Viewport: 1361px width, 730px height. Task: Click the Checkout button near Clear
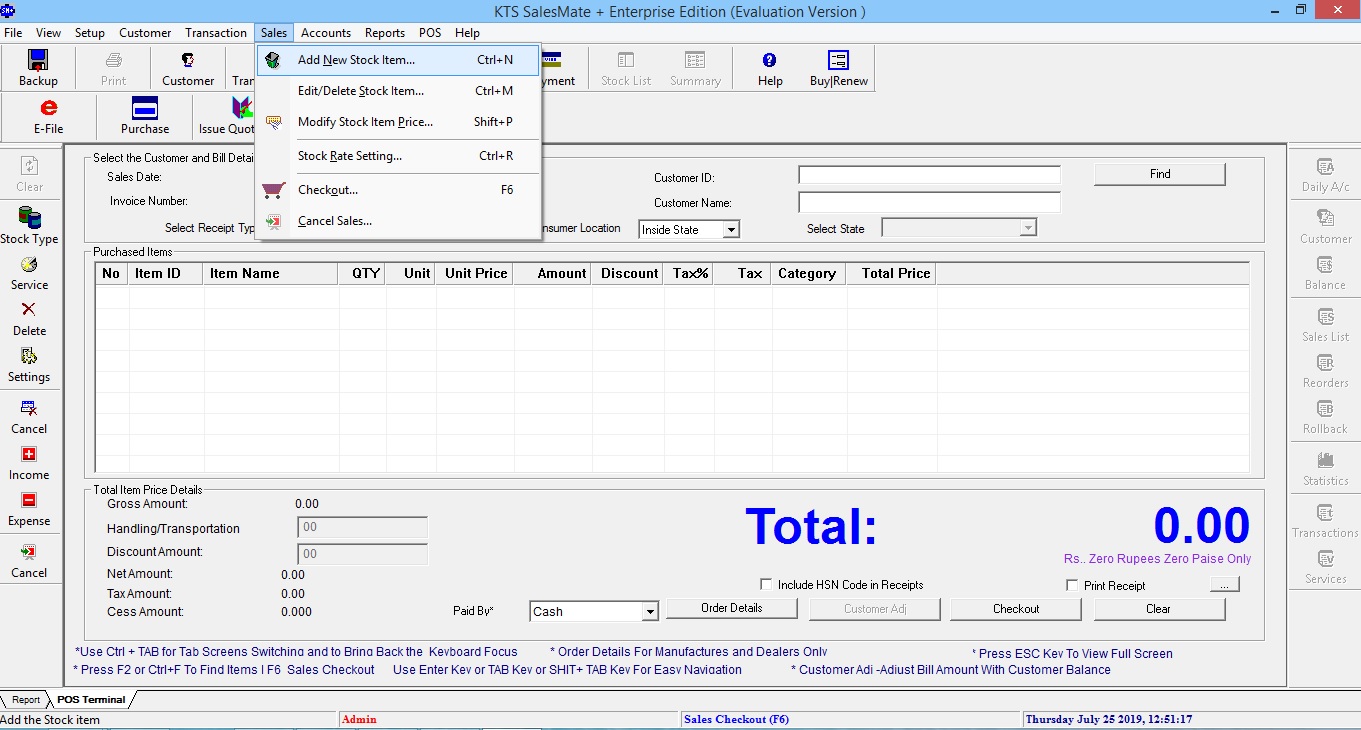(x=1016, y=609)
